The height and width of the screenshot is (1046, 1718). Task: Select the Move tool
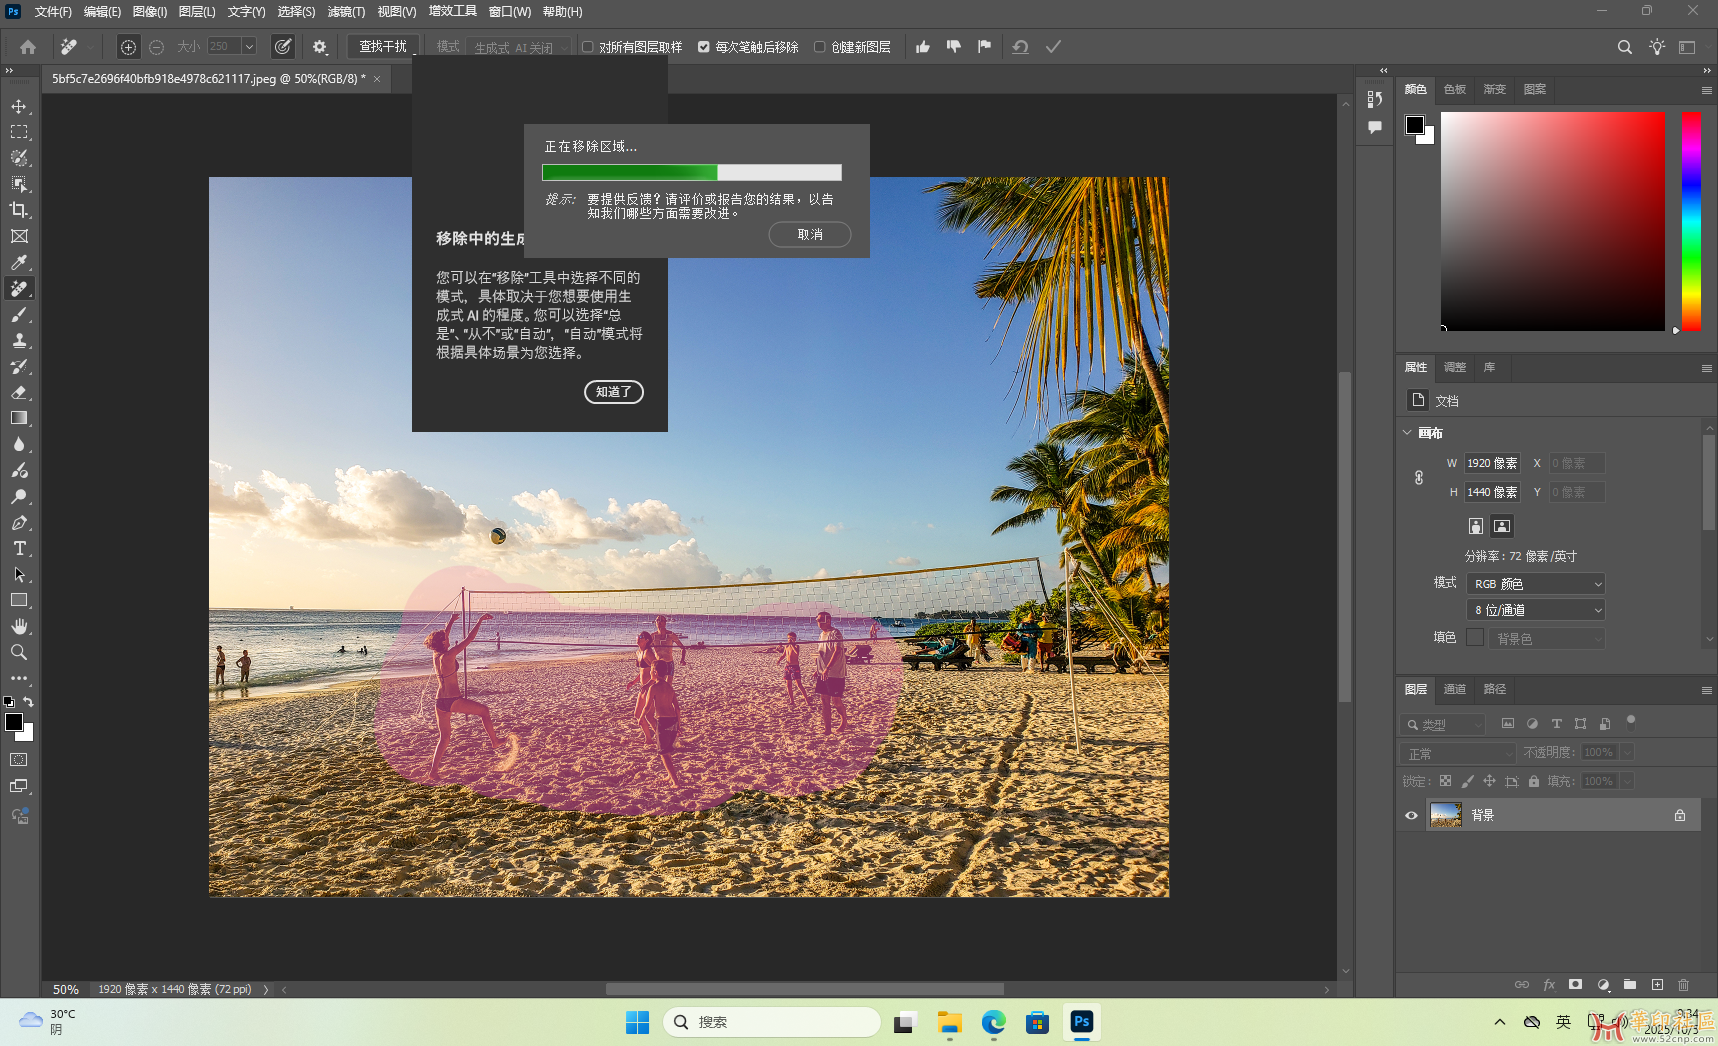point(20,105)
